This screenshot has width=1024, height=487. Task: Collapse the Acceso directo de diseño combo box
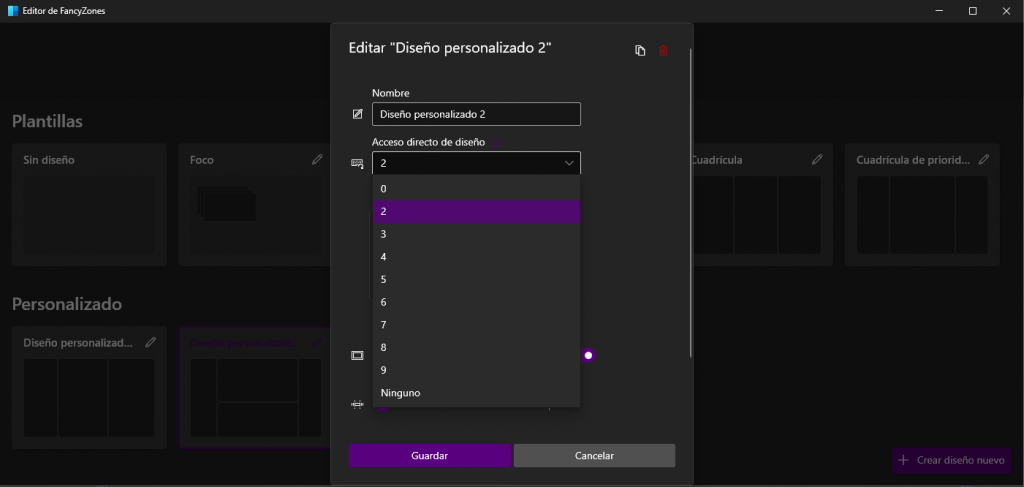click(x=569, y=163)
